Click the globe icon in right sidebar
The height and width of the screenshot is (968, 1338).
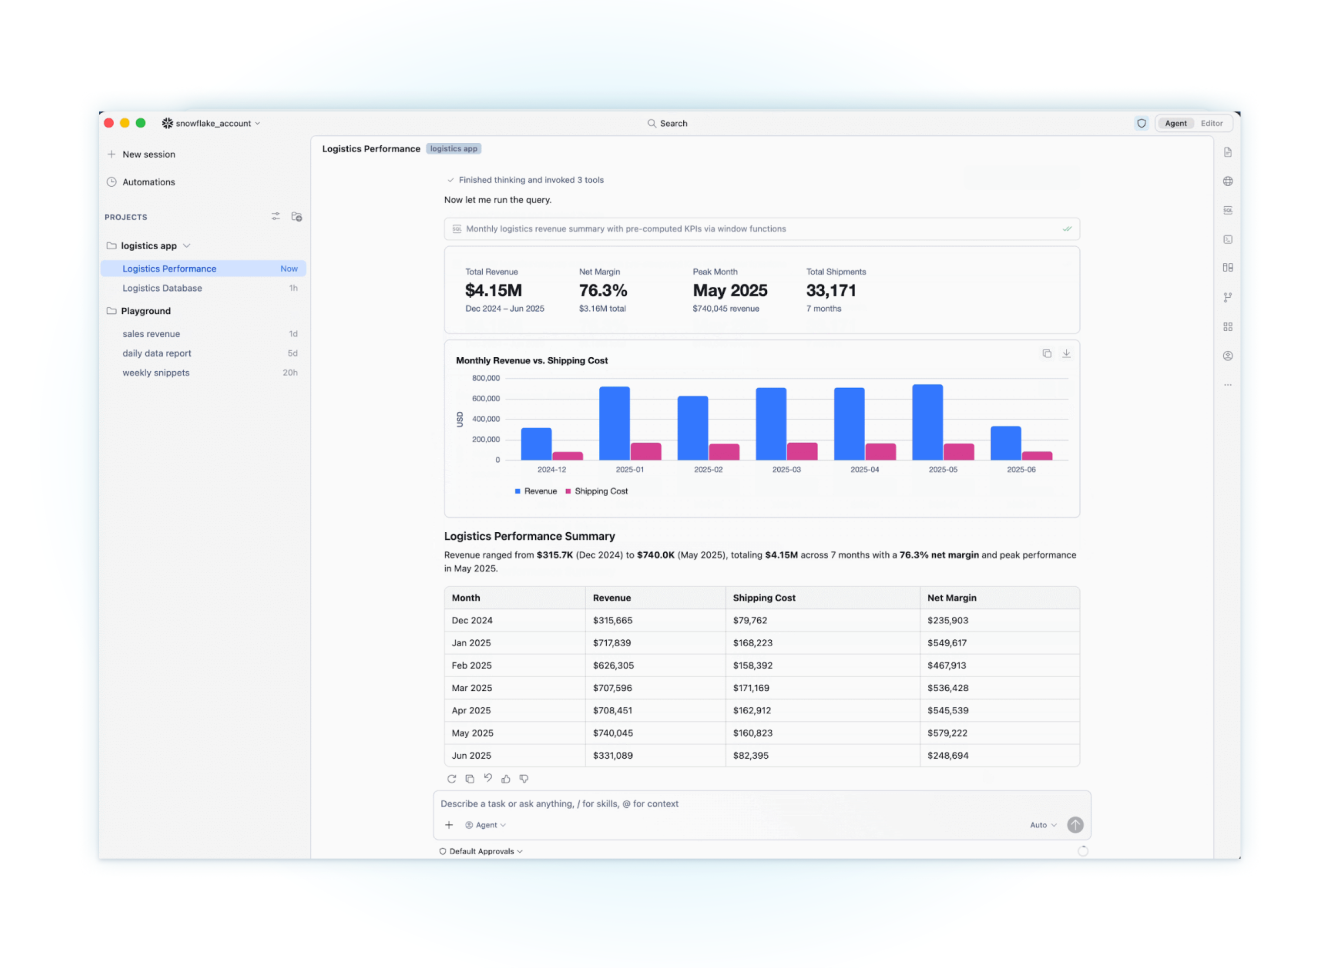(1227, 181)
